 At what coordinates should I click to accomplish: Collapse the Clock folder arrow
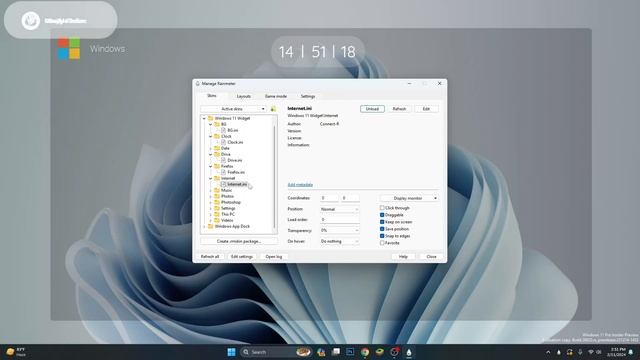211,136
